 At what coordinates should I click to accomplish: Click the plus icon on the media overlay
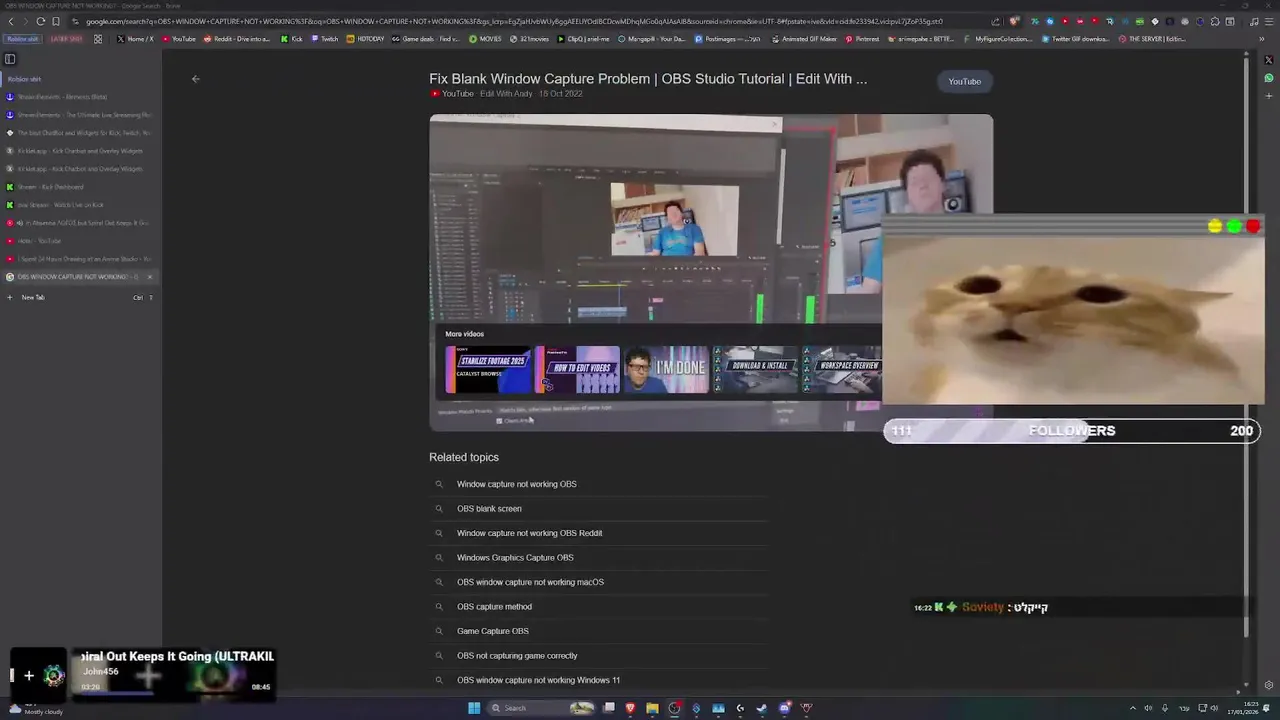pyautogui.click(x=29, y=676)
